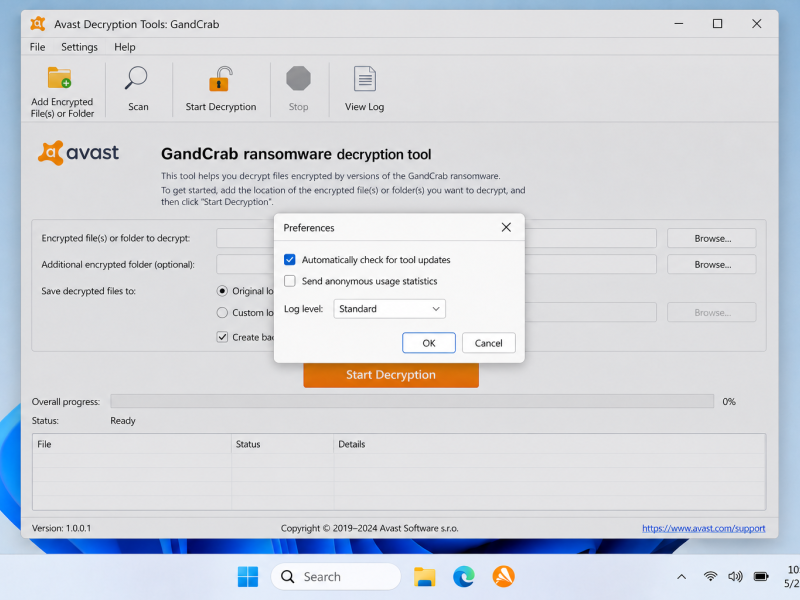Screen dimensions: 800x600
Task: Select the Original location radio button
Action: click(x=222, y=291)
